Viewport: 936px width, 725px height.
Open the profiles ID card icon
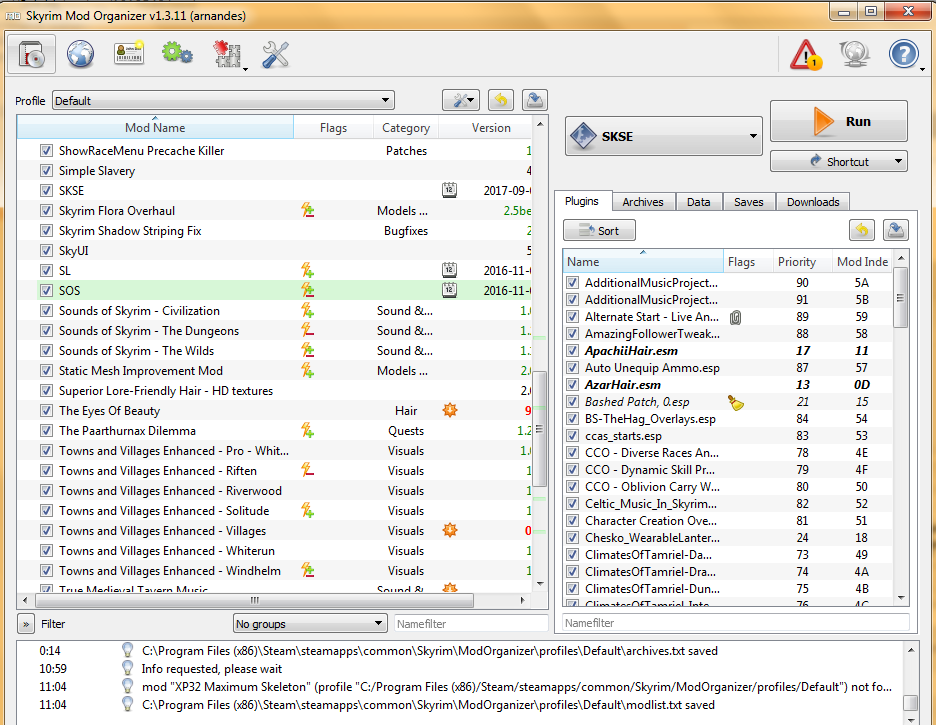click(129, 53)
